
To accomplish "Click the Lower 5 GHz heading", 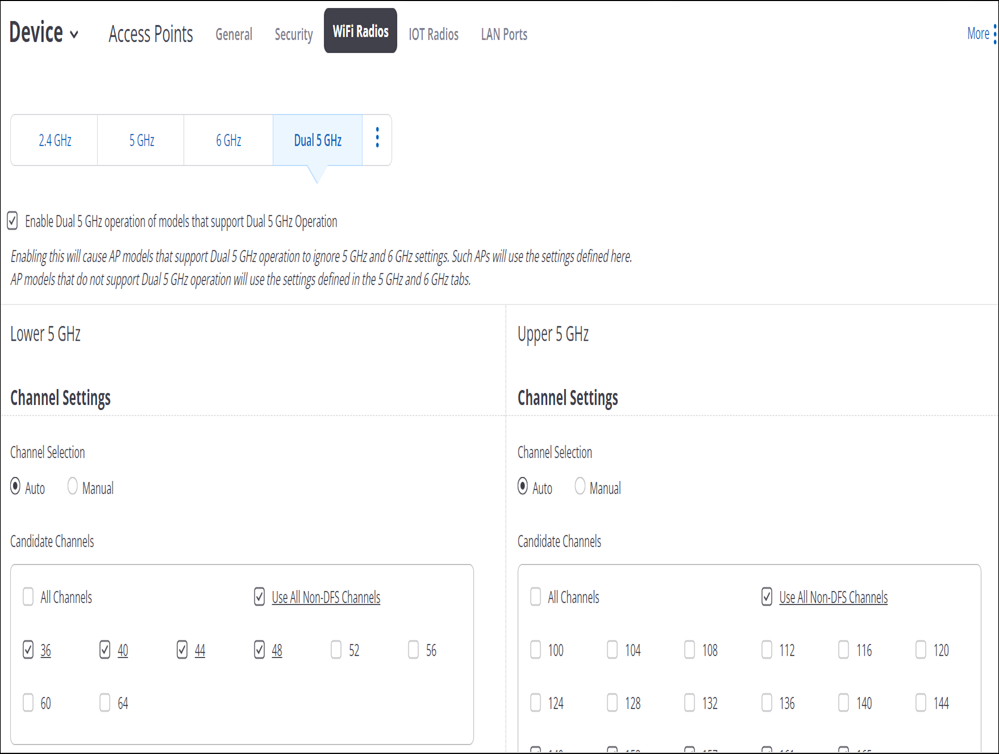I will click(x=45, y=334).
